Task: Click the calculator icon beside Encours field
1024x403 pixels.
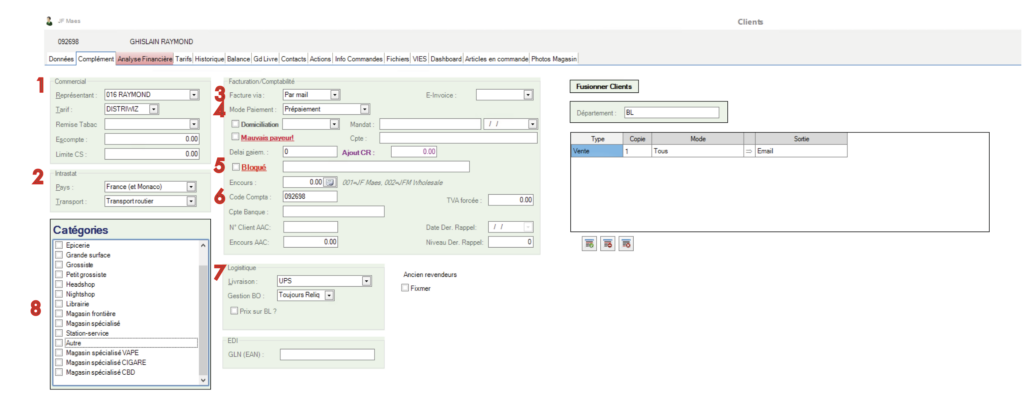Action: point(330,182)
